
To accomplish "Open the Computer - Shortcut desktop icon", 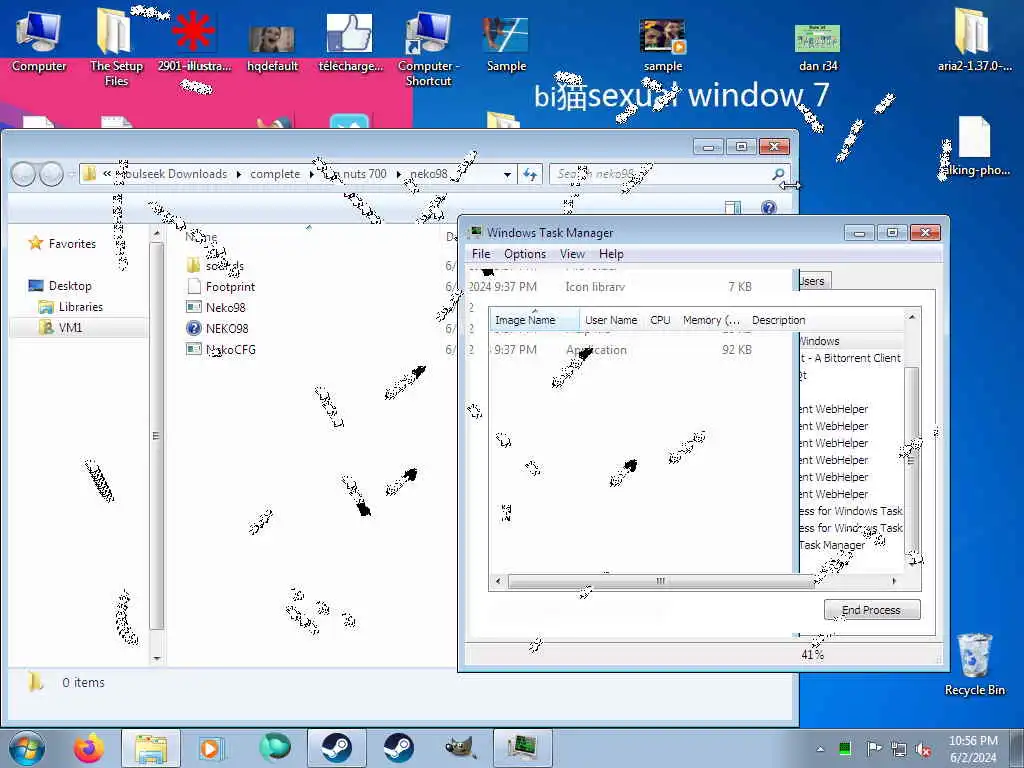I will (428, 47).
